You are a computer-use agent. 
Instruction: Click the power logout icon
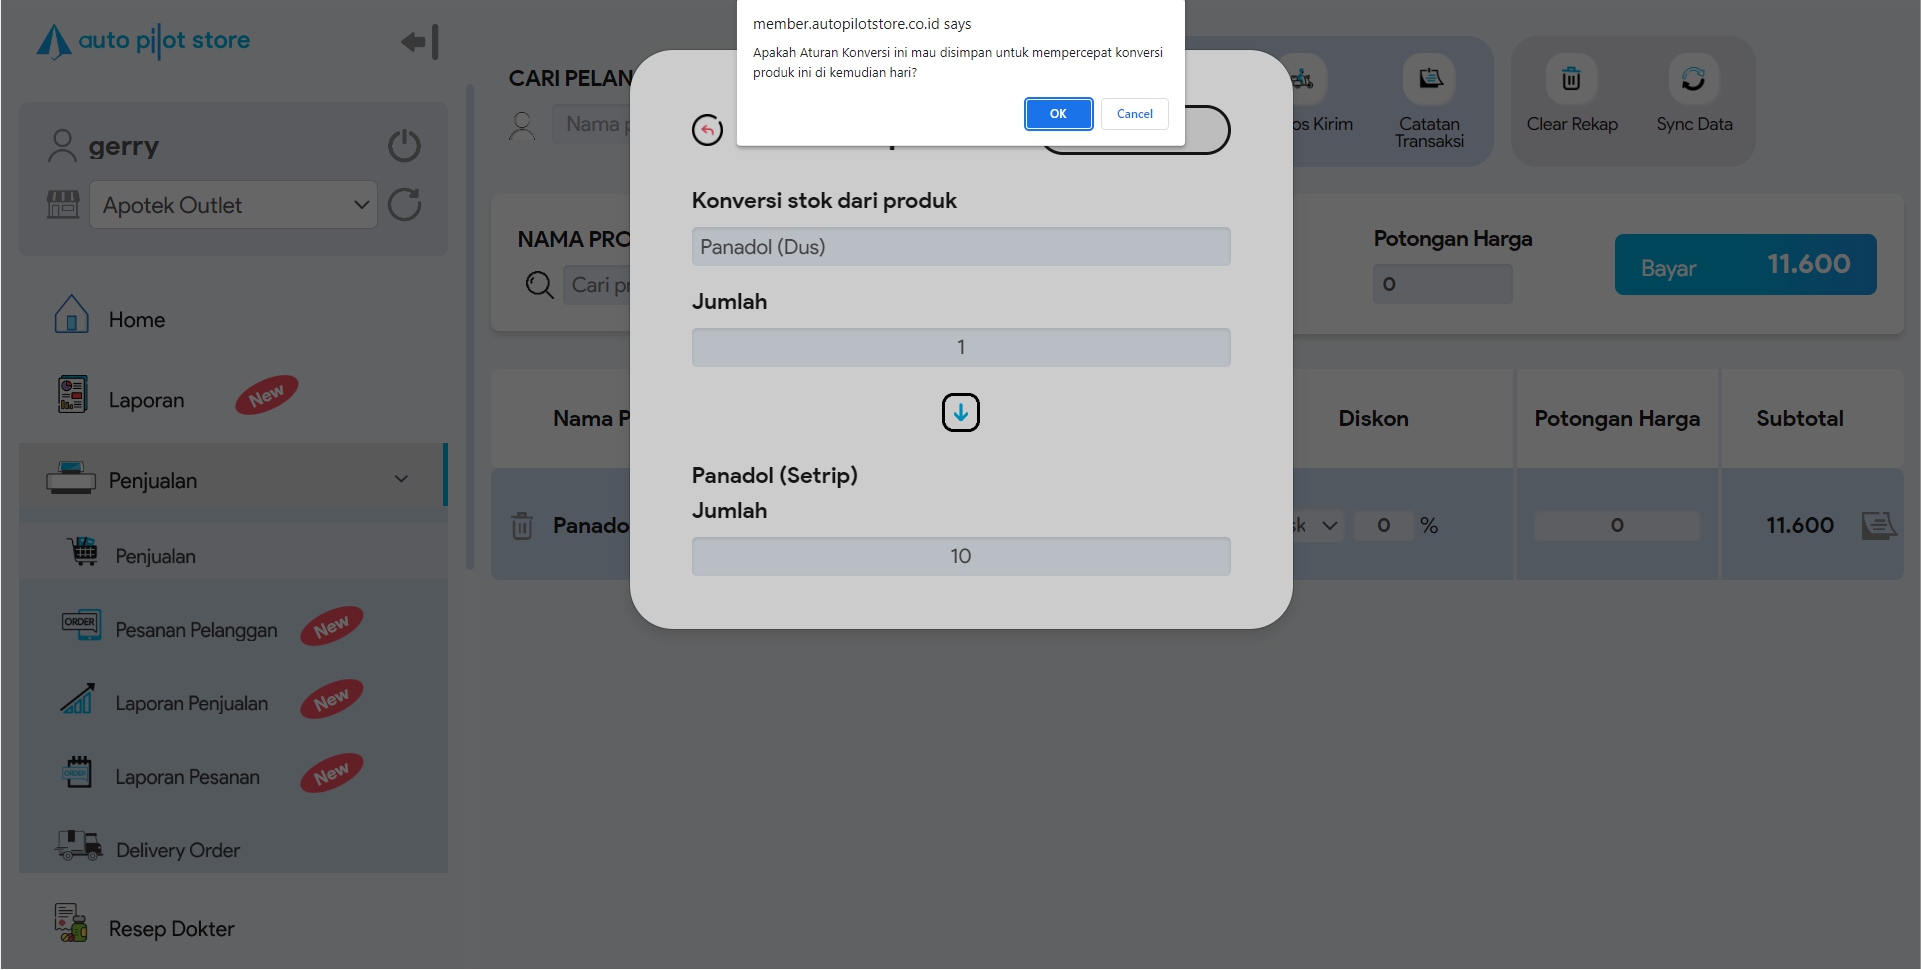404,146
